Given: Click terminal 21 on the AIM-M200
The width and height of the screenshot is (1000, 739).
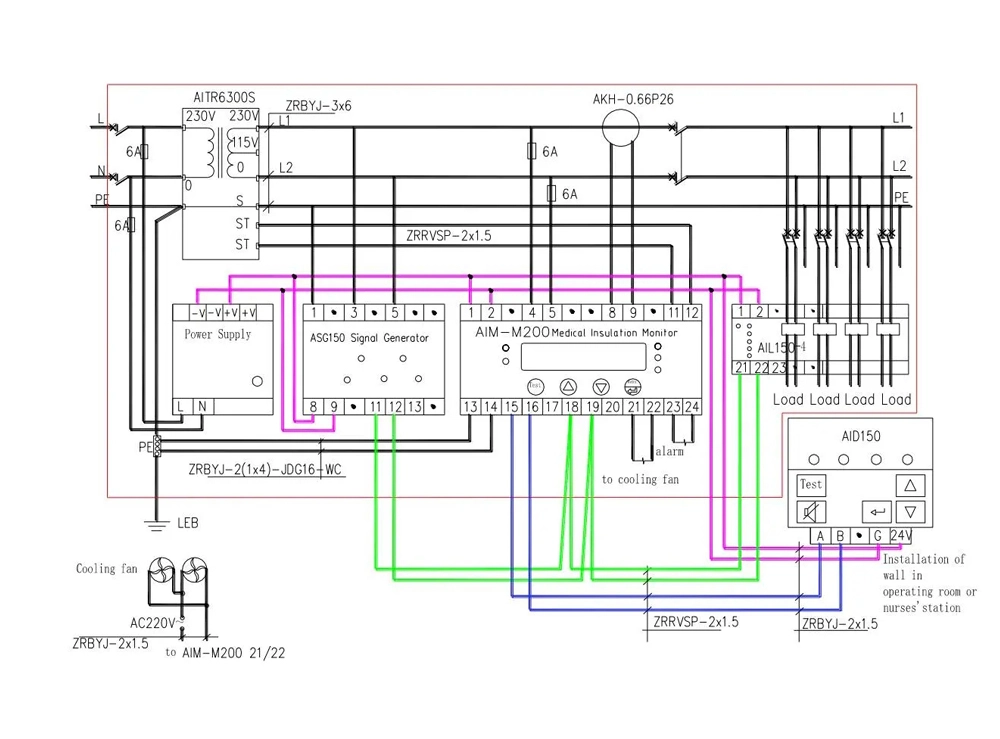Looking at the screenshot, I should pos(633,406).
